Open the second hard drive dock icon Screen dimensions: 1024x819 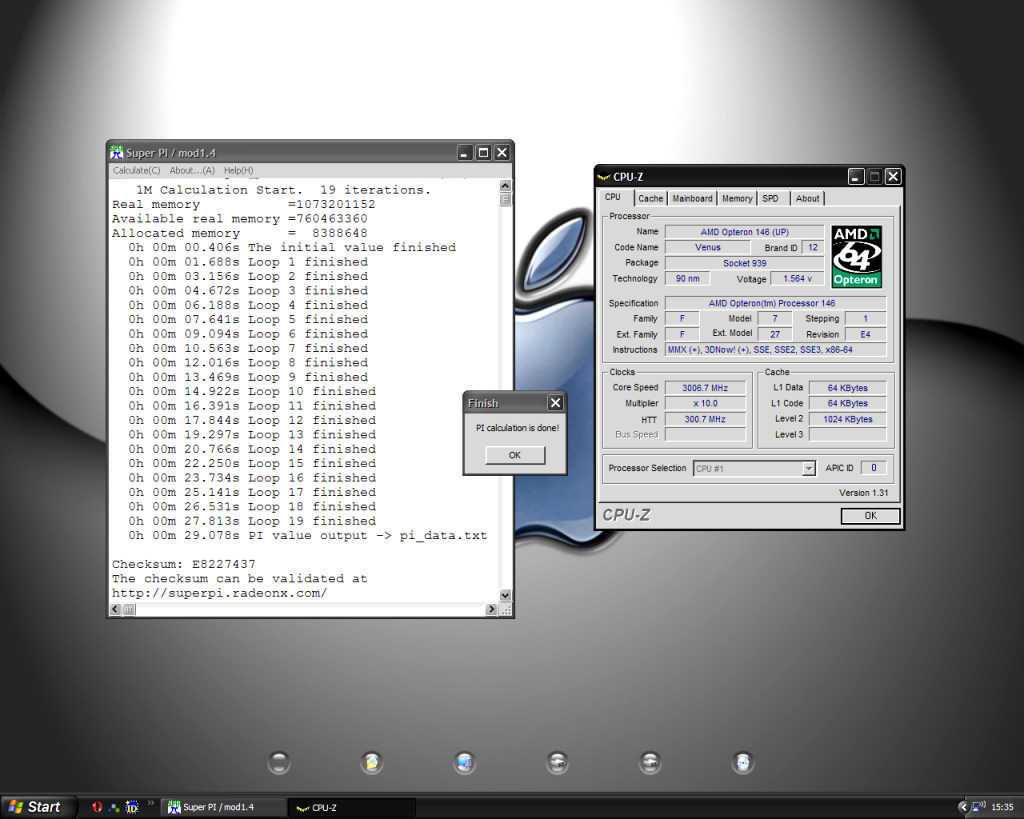[650, 762]
